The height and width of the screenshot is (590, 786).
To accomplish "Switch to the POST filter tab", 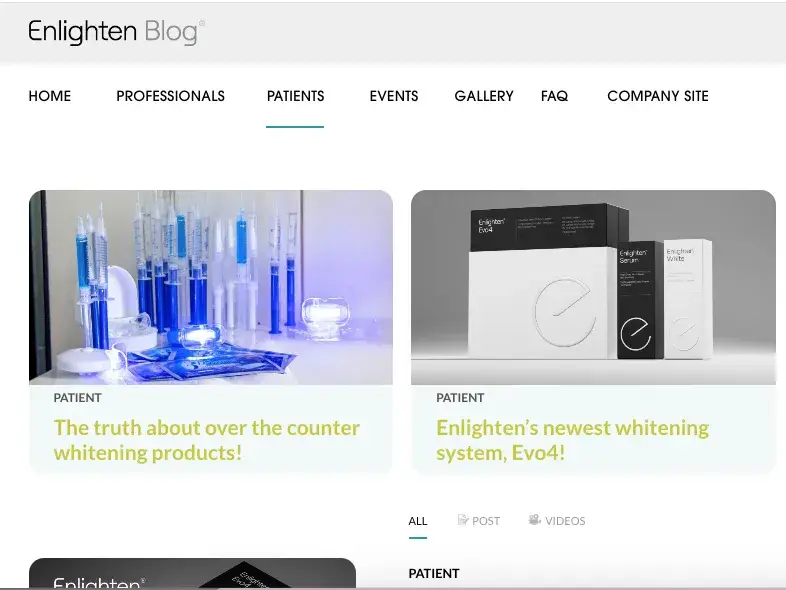I will tap(479, 521).
